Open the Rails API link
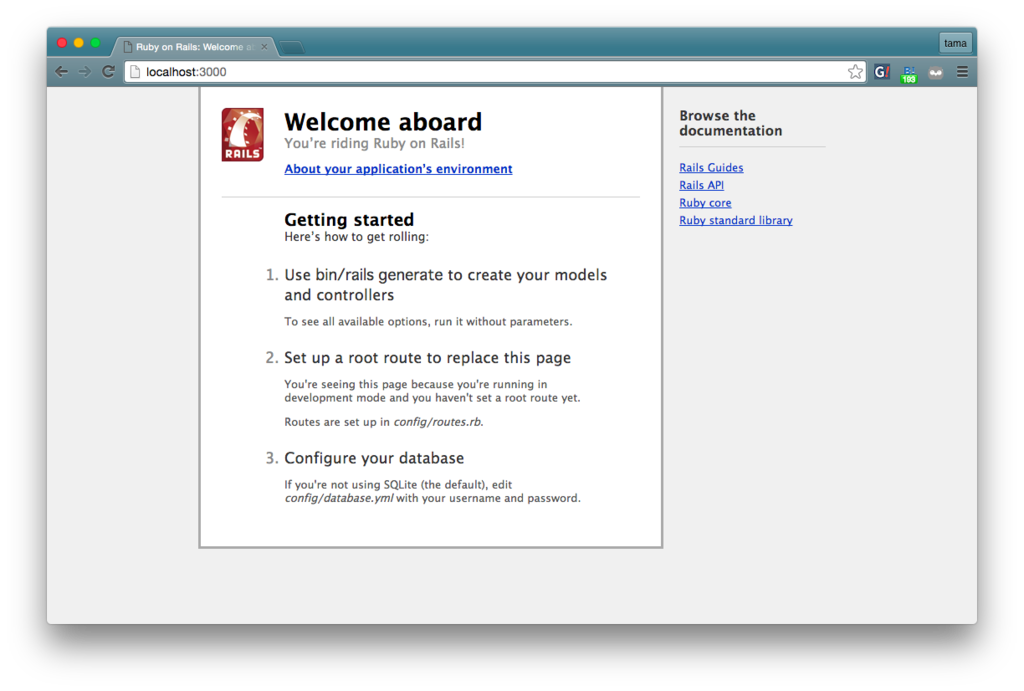This screenshot has height=691, width=1024. pyautogui.click(x=701, y=185)
